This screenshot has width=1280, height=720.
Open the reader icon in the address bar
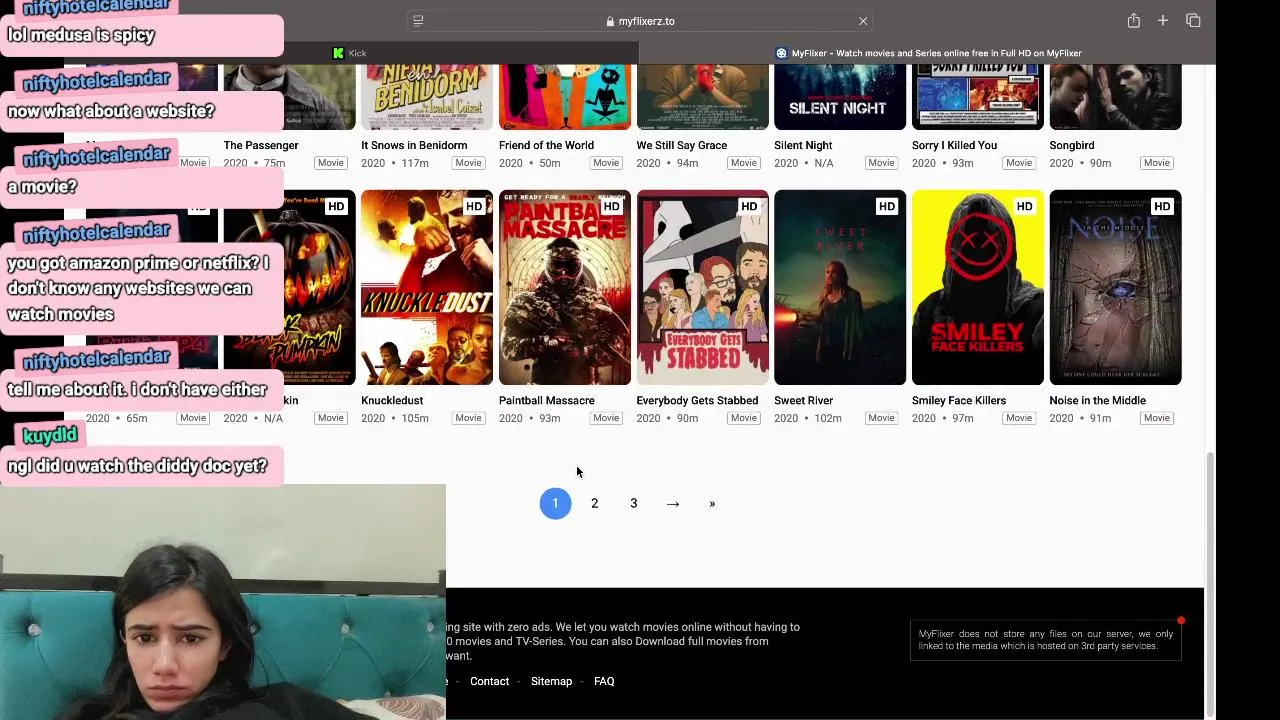418,20
